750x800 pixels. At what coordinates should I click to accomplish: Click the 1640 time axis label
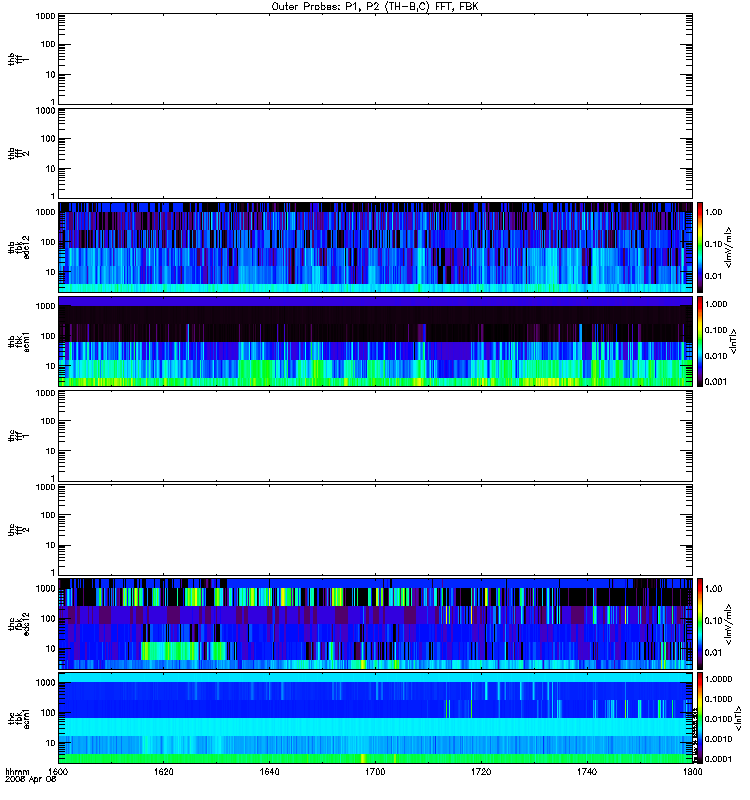click(x=269, y=772)
